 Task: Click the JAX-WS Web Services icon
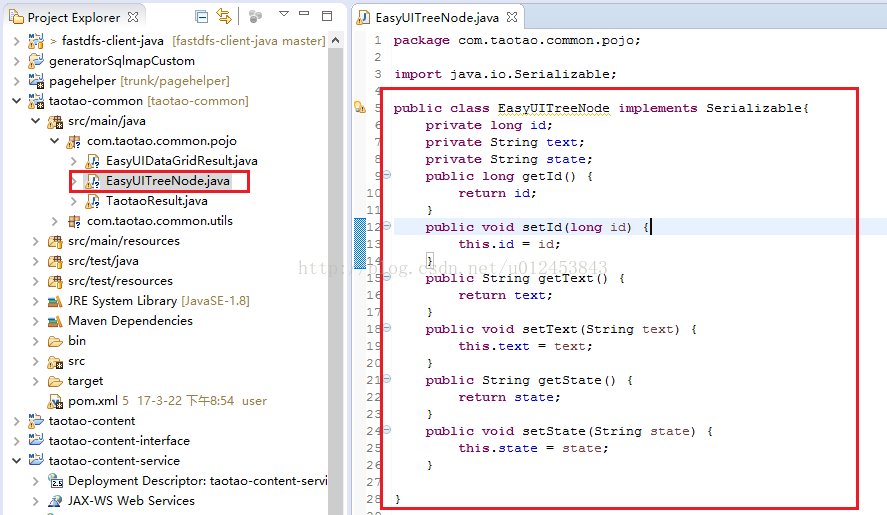(55, 501)
